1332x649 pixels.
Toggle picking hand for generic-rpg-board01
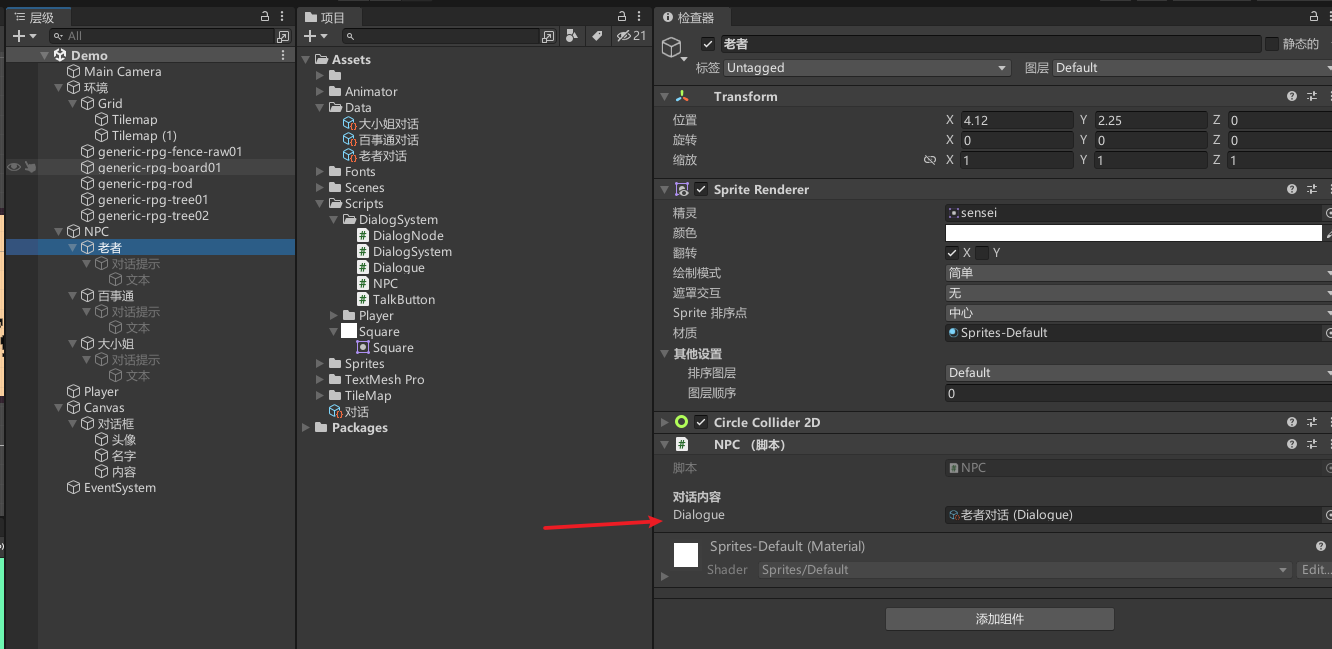click(x=31, y=168)
